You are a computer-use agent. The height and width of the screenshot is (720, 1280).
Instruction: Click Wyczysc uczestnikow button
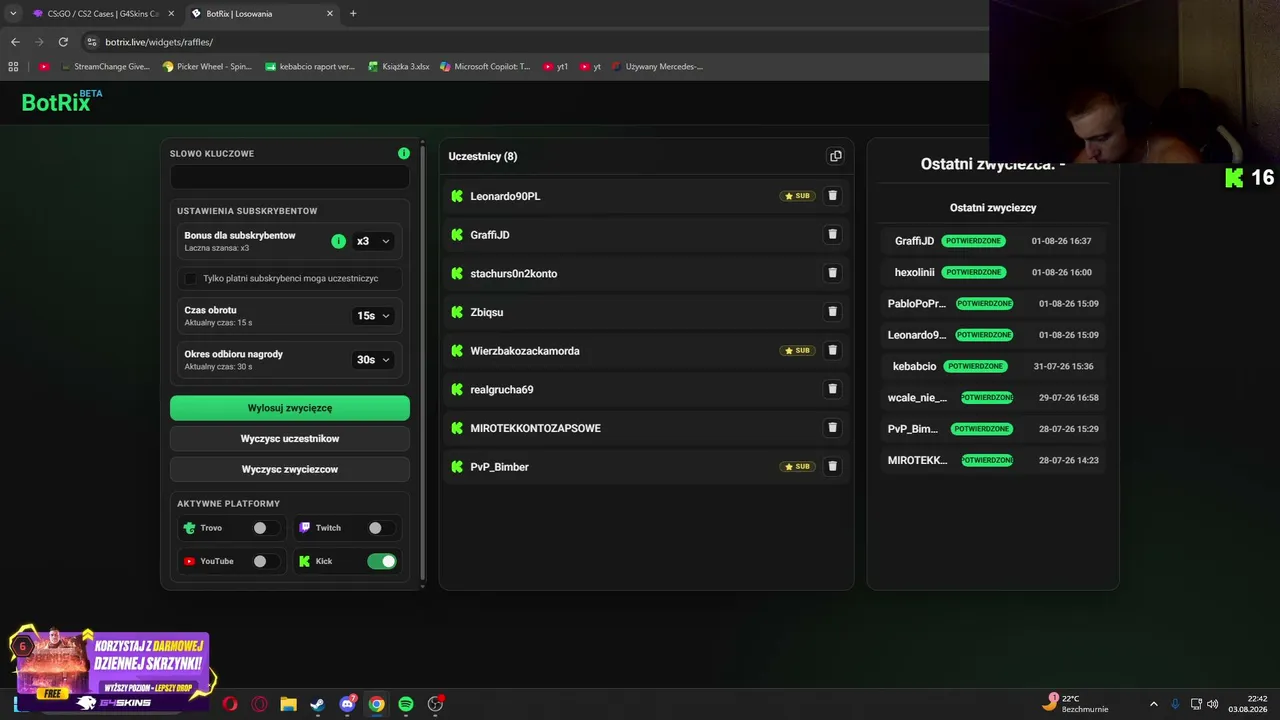290,439
